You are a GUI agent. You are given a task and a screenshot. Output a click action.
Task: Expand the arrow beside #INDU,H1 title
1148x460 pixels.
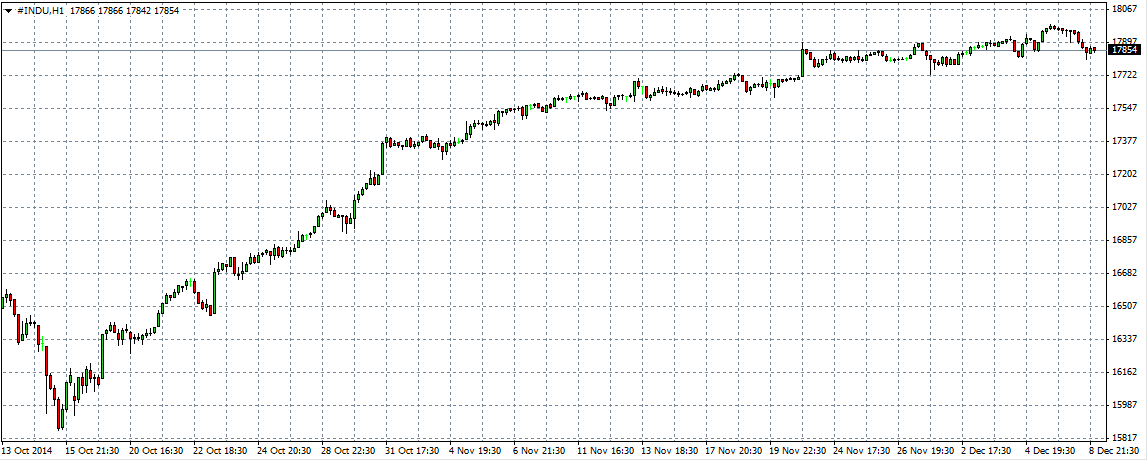click(8, 10)
